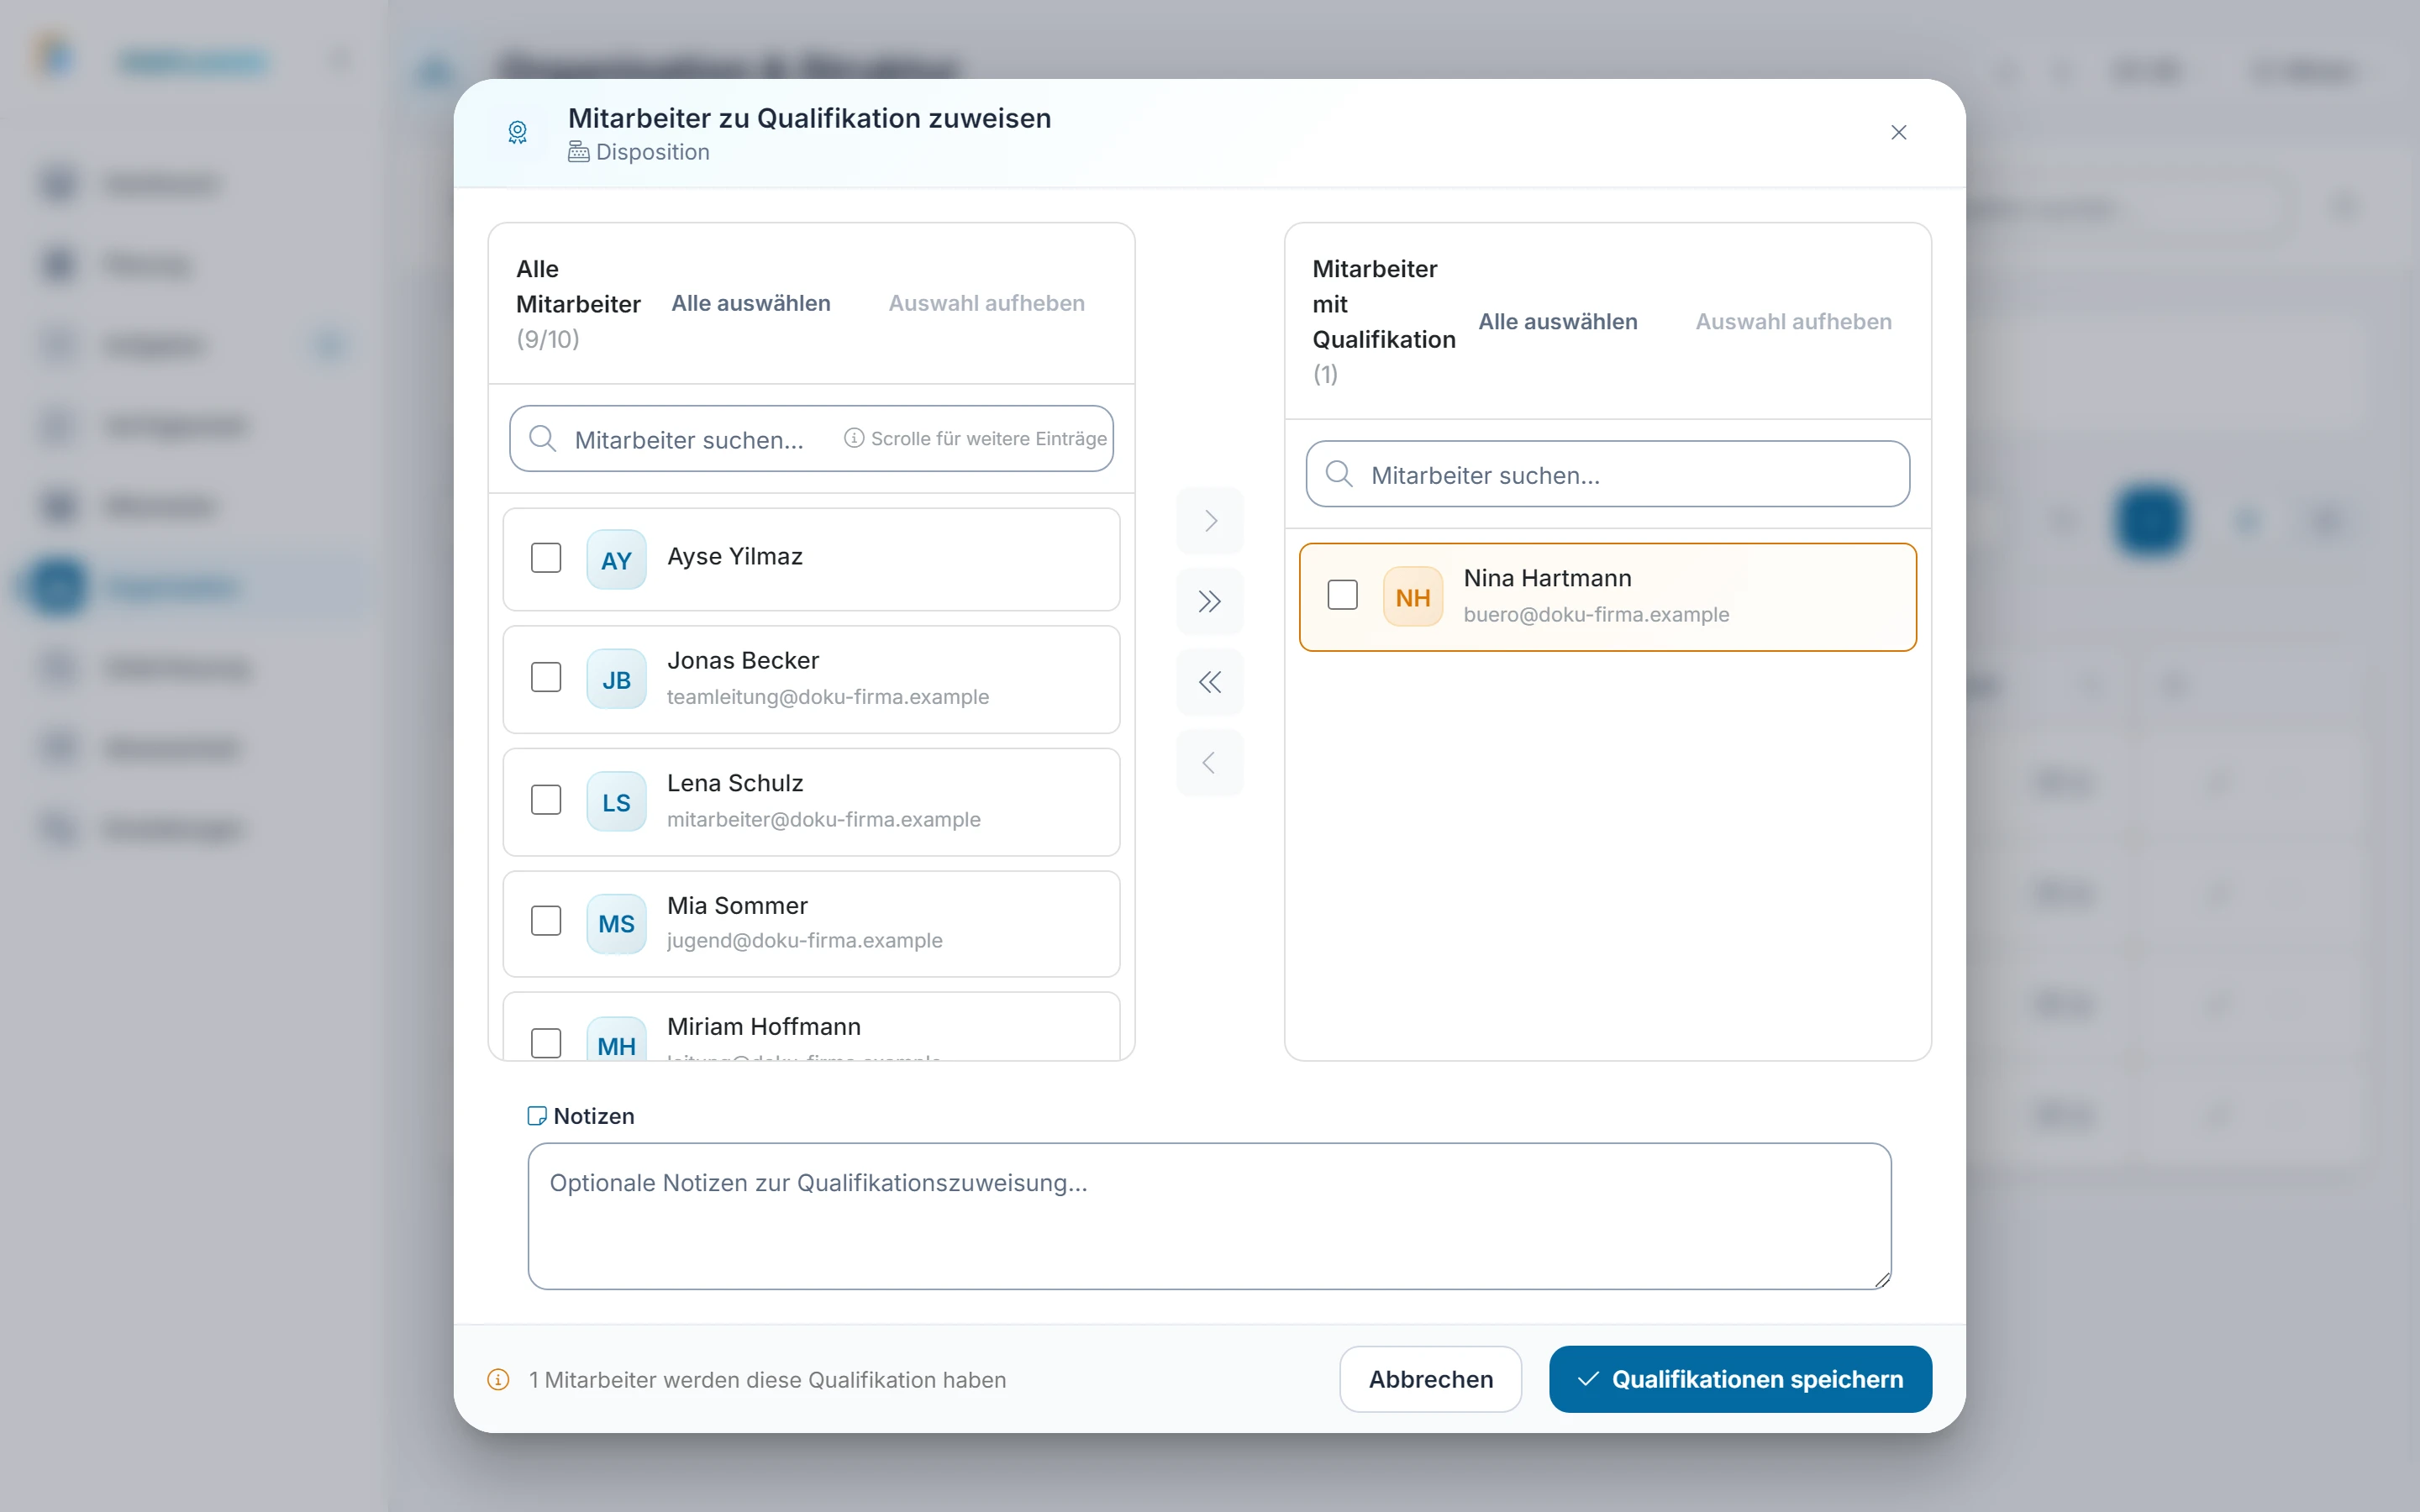Check the Nina Hartmann checkbox
This screenshot has height=1512, width=2420.
coord(1342,595)
